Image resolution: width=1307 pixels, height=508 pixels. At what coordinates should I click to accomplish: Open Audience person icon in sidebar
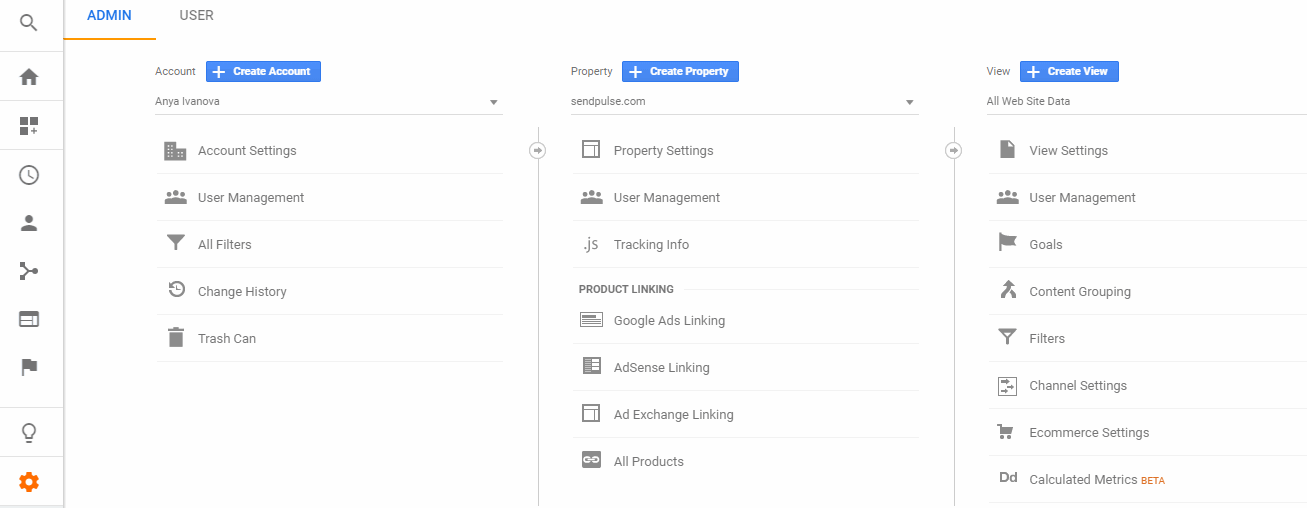[29, 223]
